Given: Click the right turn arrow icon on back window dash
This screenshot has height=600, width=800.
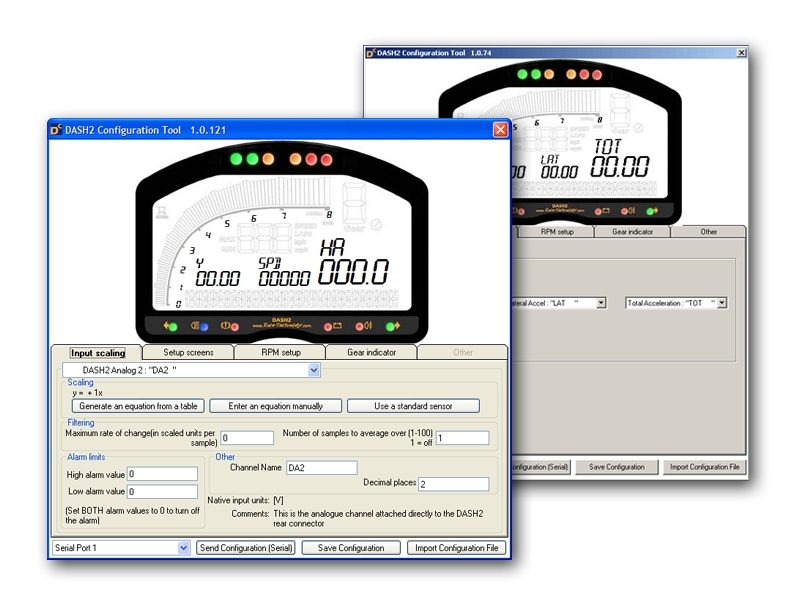Looking at the screenshot, I should 652,211.
